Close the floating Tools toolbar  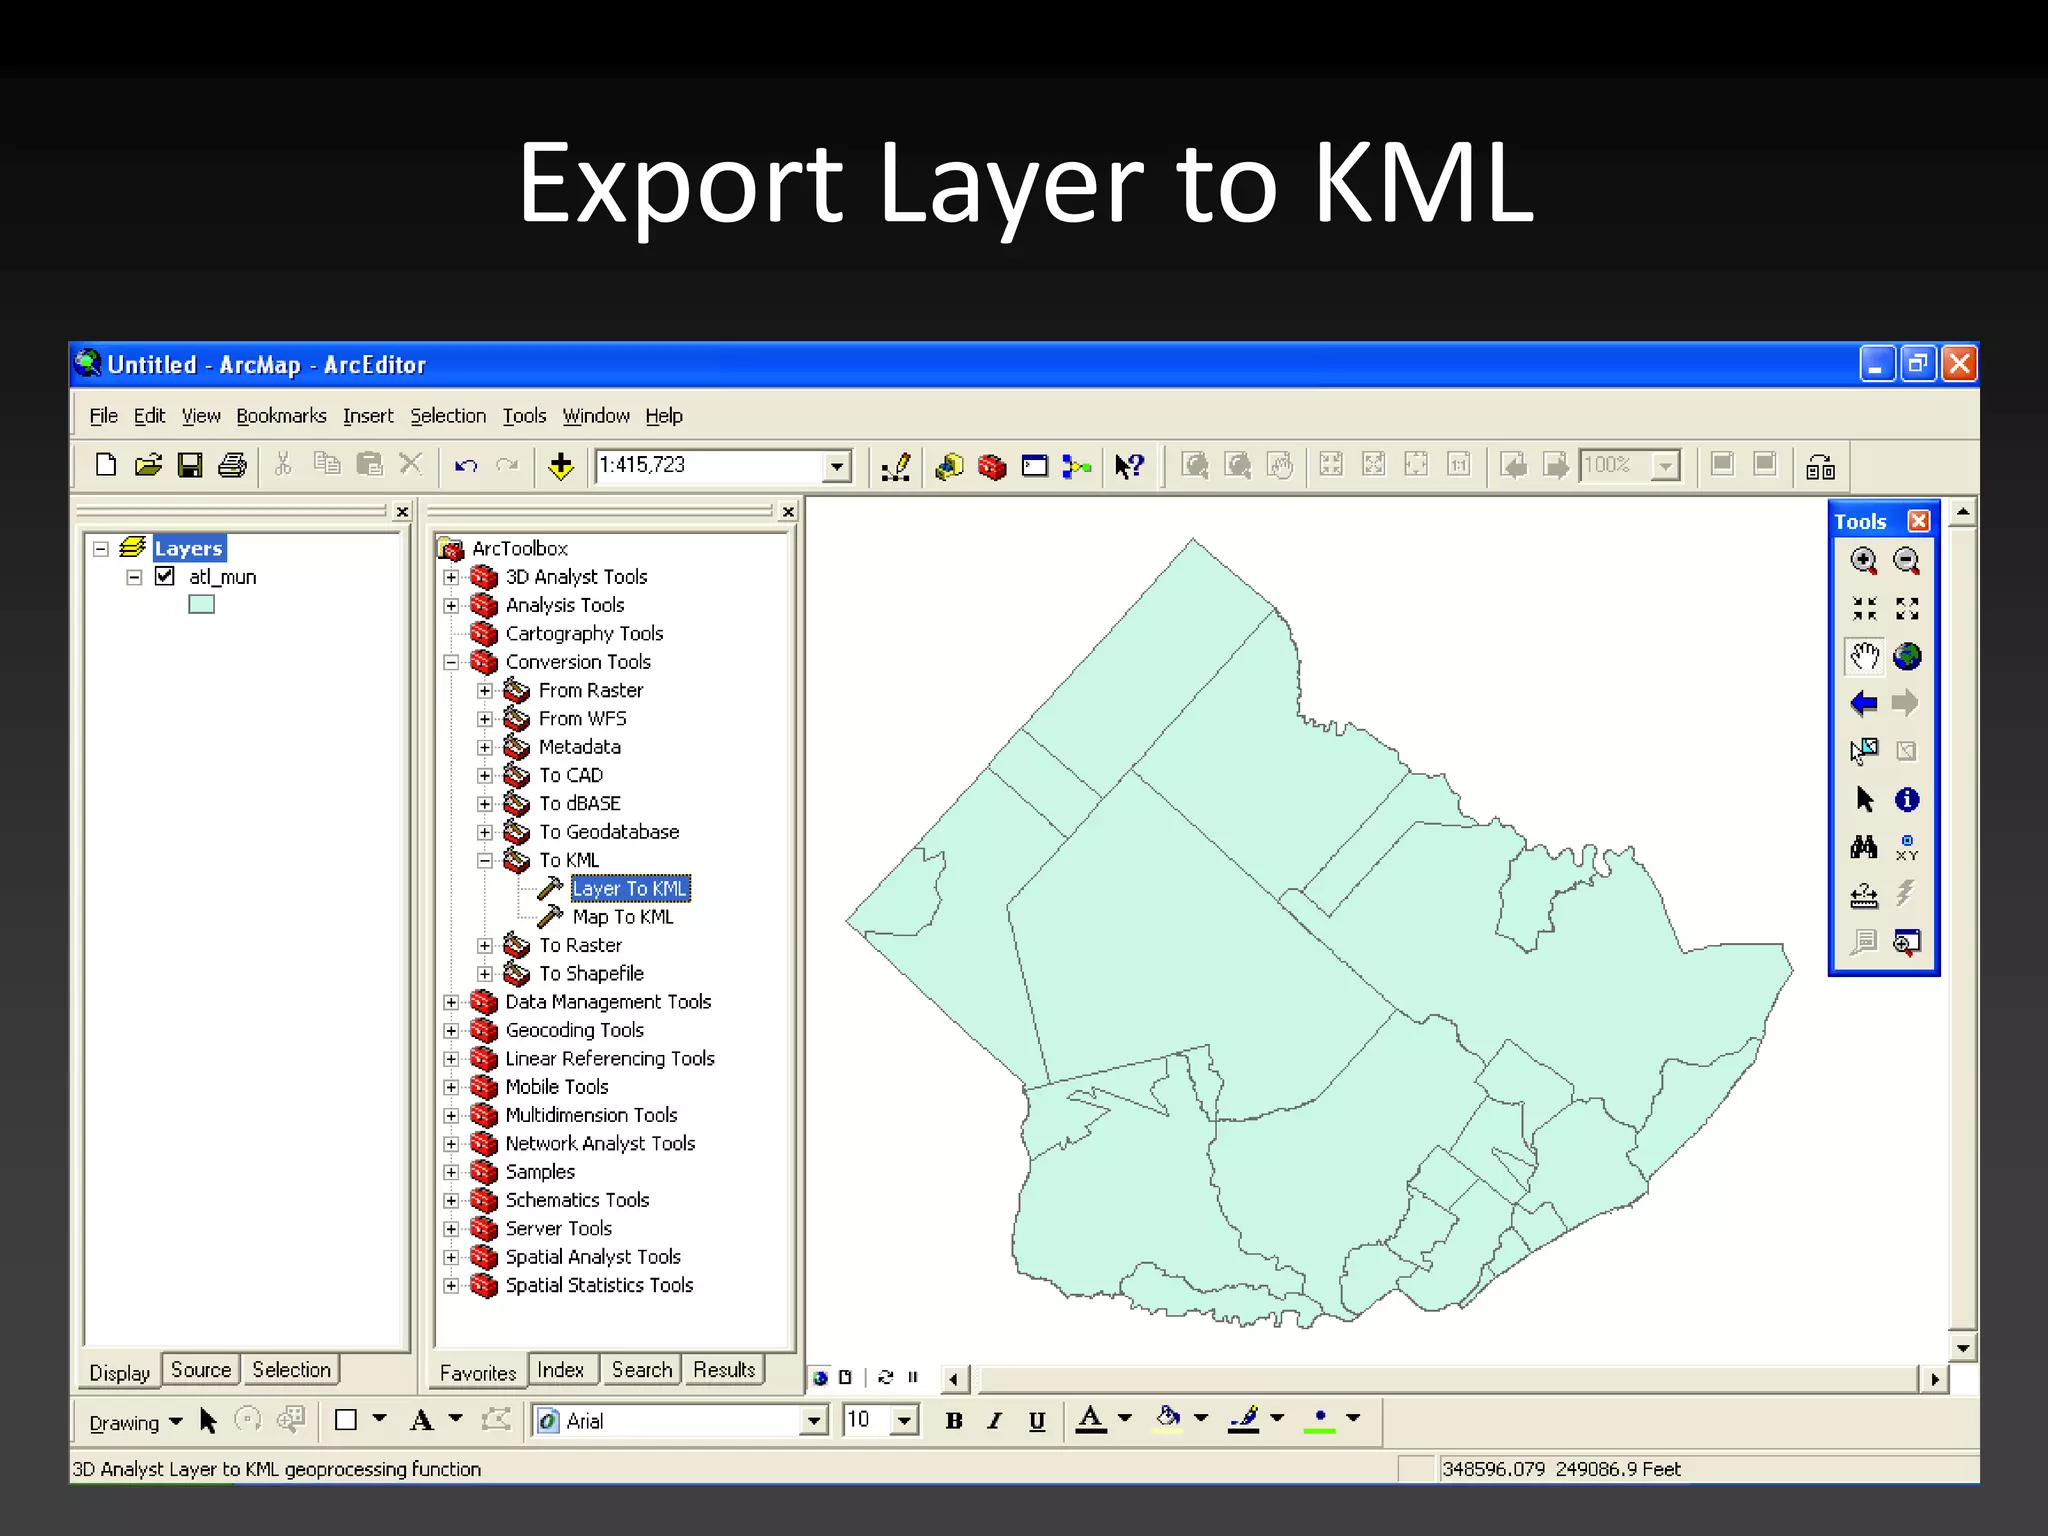pos(1918,521)
